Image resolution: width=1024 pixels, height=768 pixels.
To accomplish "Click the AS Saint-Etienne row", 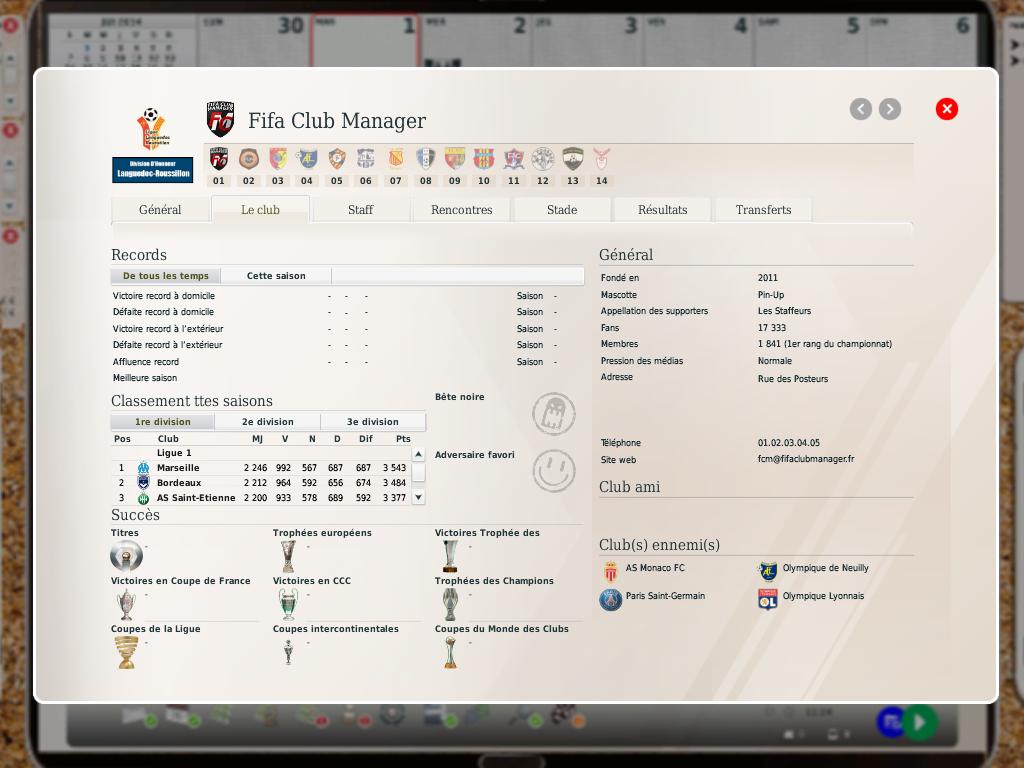I will [x=261, y=498].
